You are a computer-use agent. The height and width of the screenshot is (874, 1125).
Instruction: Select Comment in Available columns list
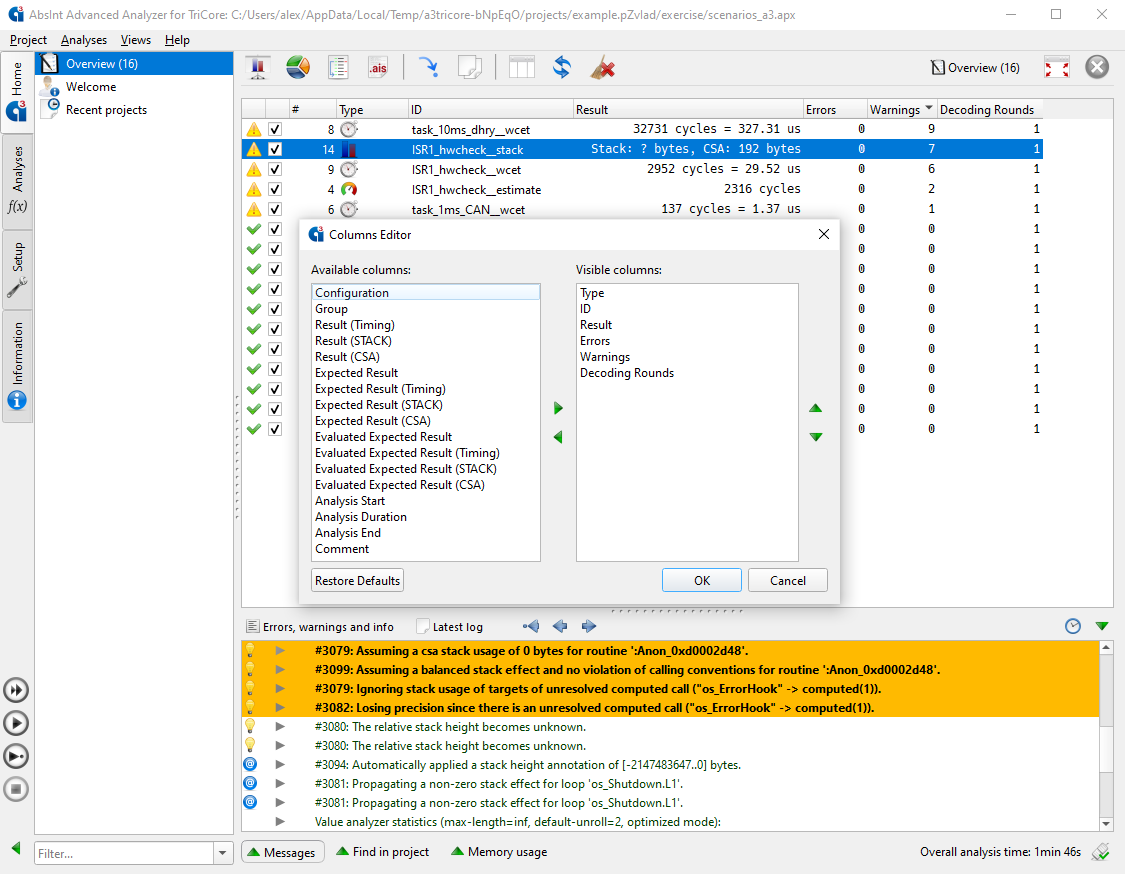point(425,549)
